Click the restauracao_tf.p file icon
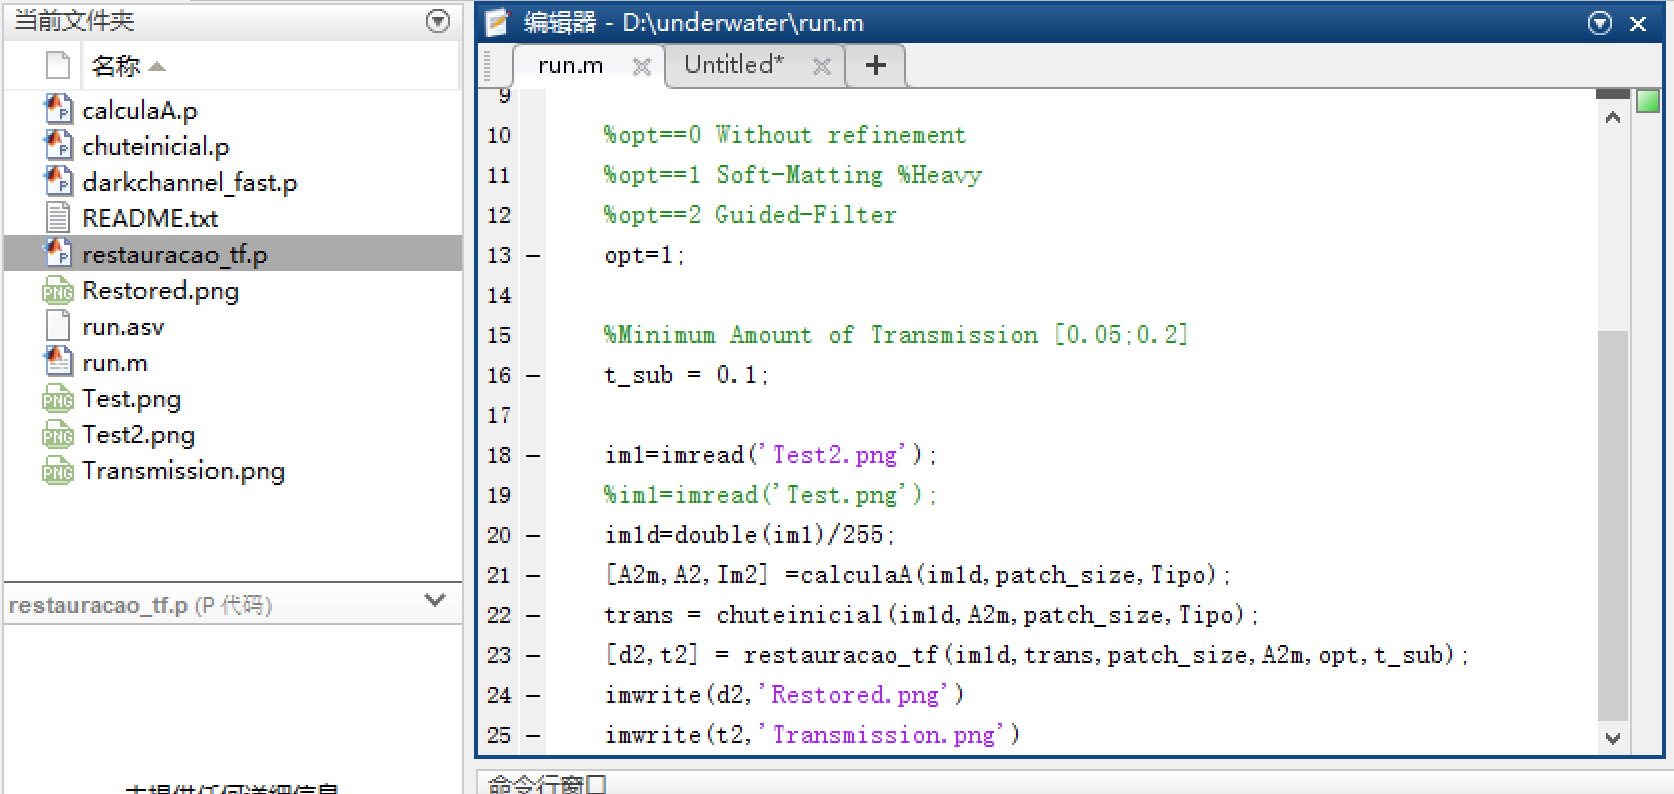This screenshot has height=794, width=1674. click(58, 254)
